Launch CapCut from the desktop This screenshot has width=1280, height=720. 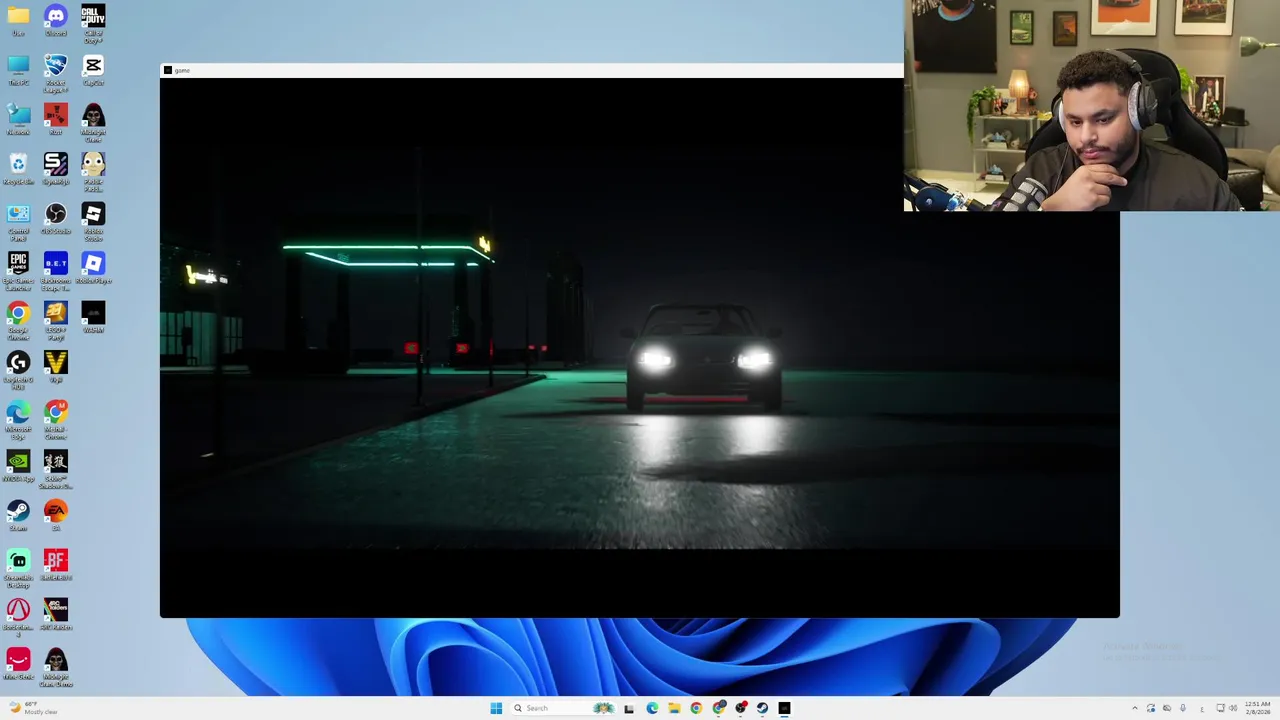pyautogui.click(x=93, y=70)
